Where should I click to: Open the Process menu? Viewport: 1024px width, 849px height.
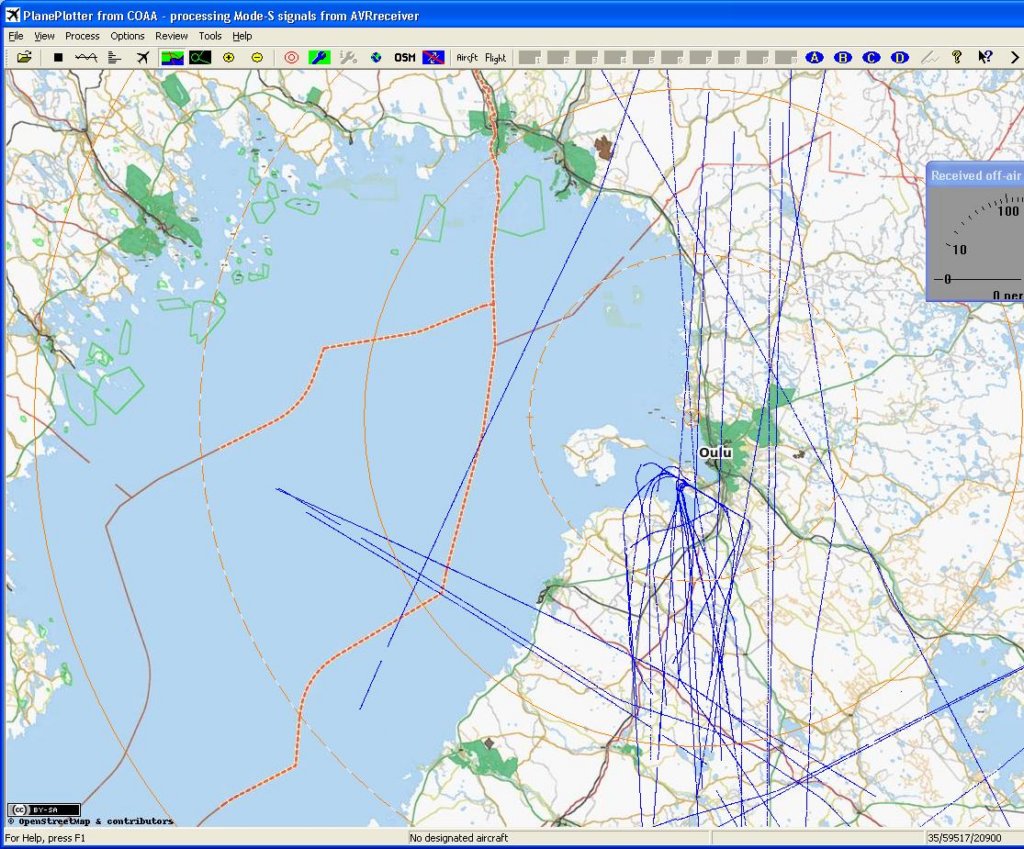tap(82, 36)
